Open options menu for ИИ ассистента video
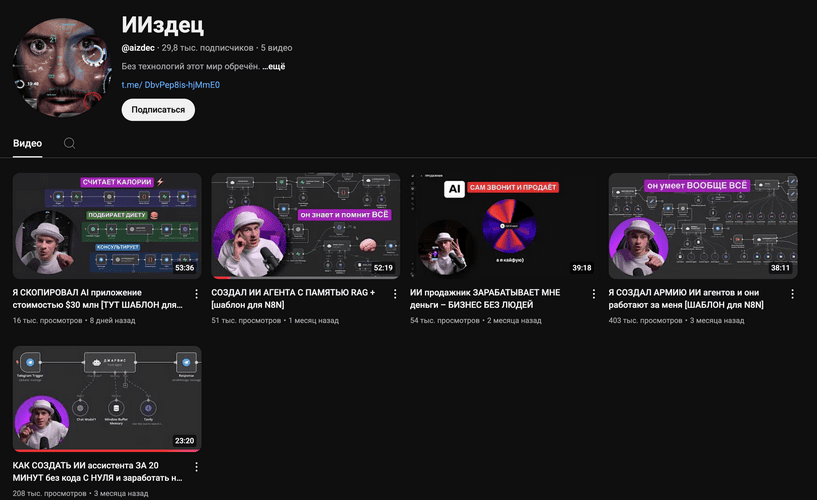 point(195,467)
